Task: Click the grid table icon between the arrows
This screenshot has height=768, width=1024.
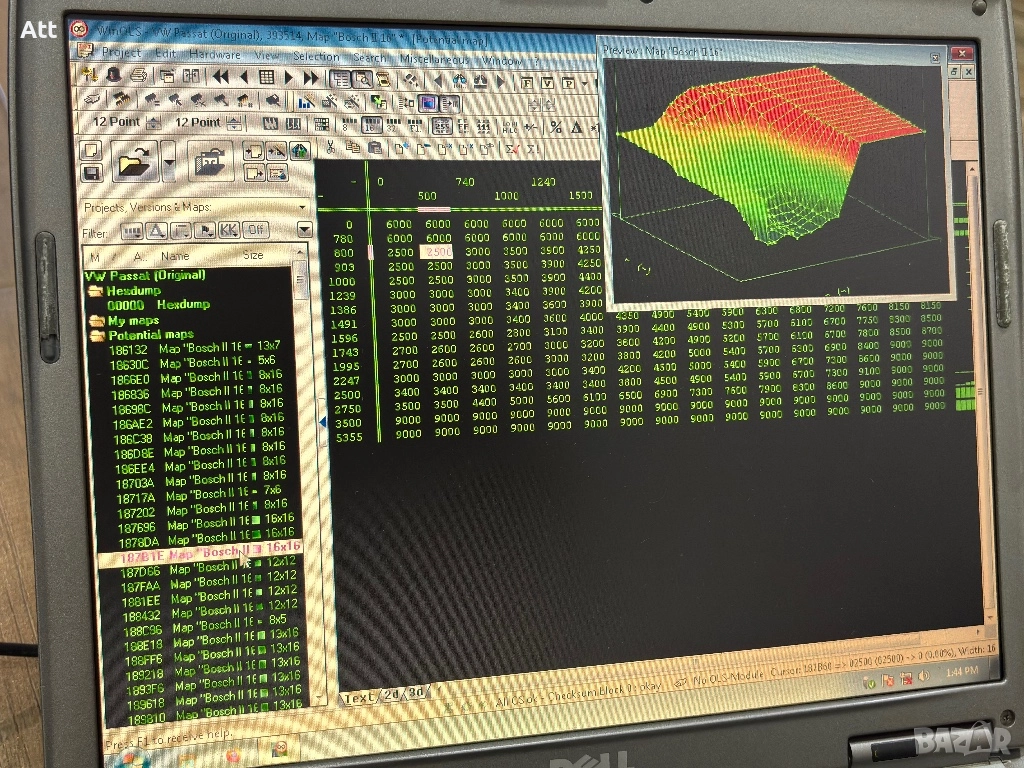Action: click(267, 77)
